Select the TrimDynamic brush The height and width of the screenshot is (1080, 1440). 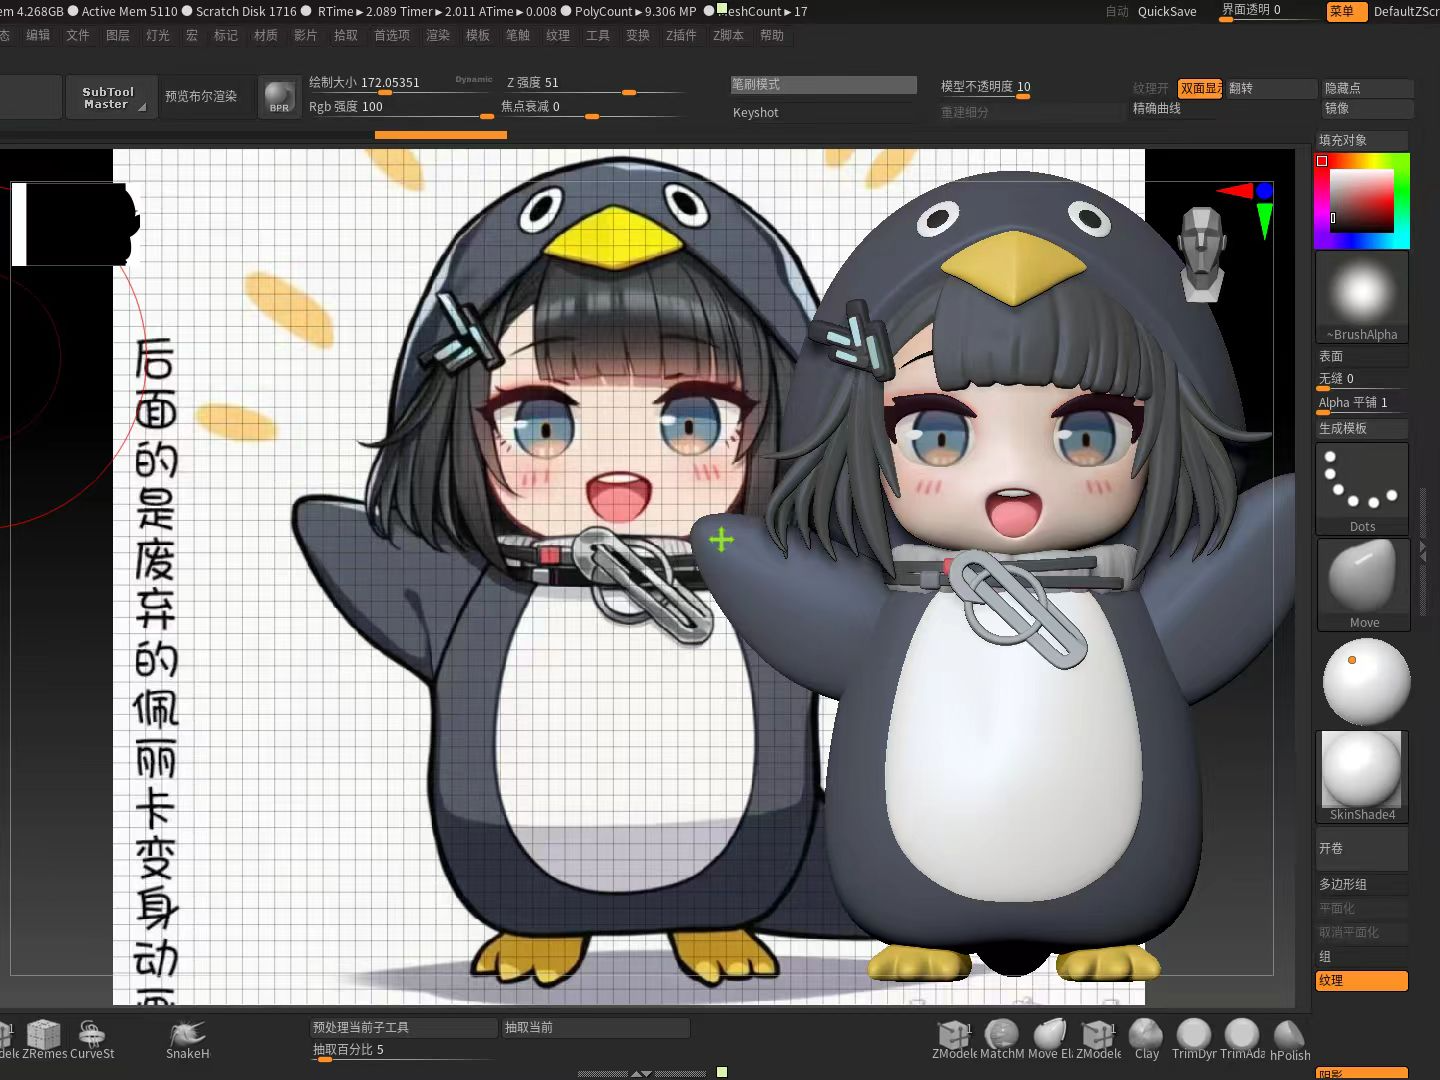1194,1040
